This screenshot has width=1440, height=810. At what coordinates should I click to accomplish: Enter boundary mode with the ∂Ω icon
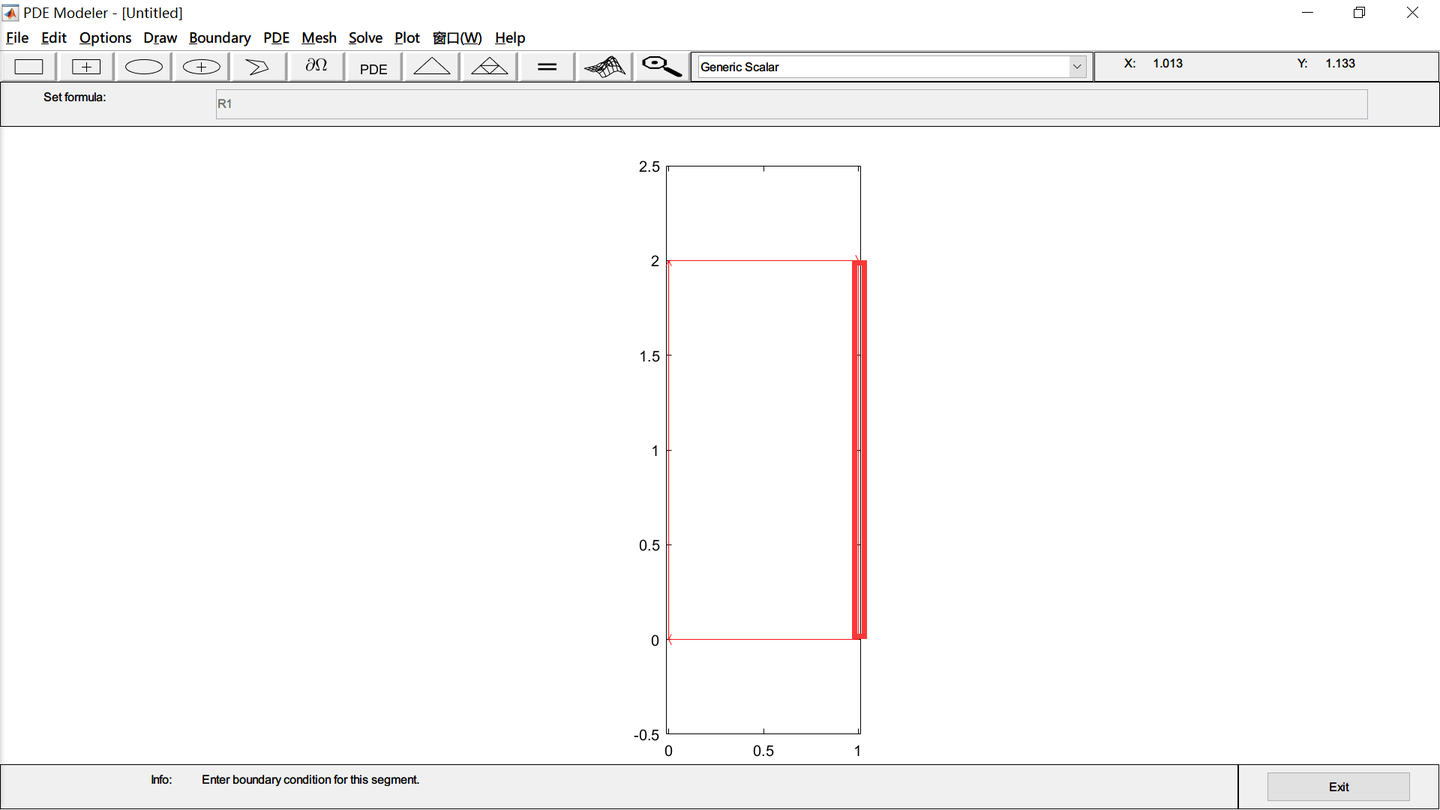click(315, 66)
